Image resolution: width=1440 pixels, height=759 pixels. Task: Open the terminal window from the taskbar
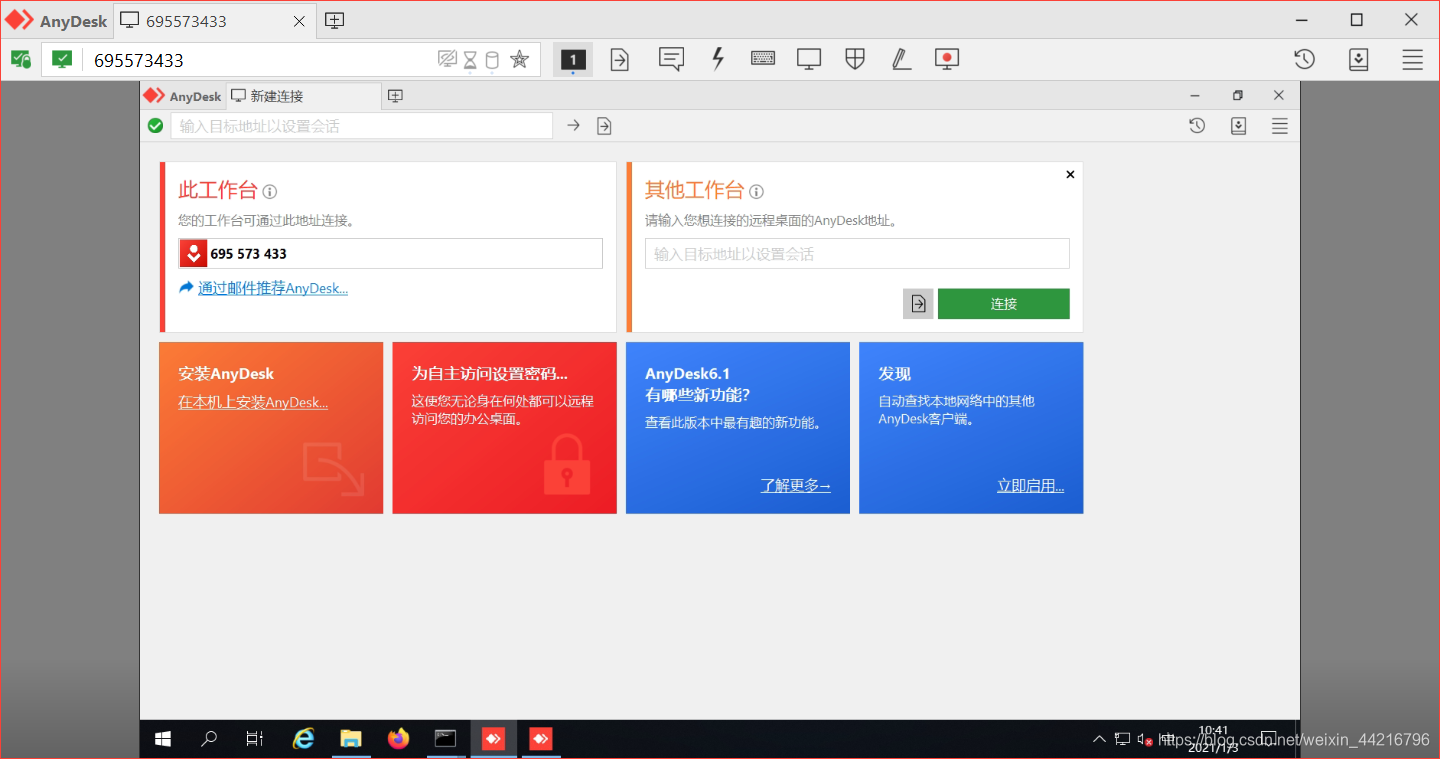446,739
